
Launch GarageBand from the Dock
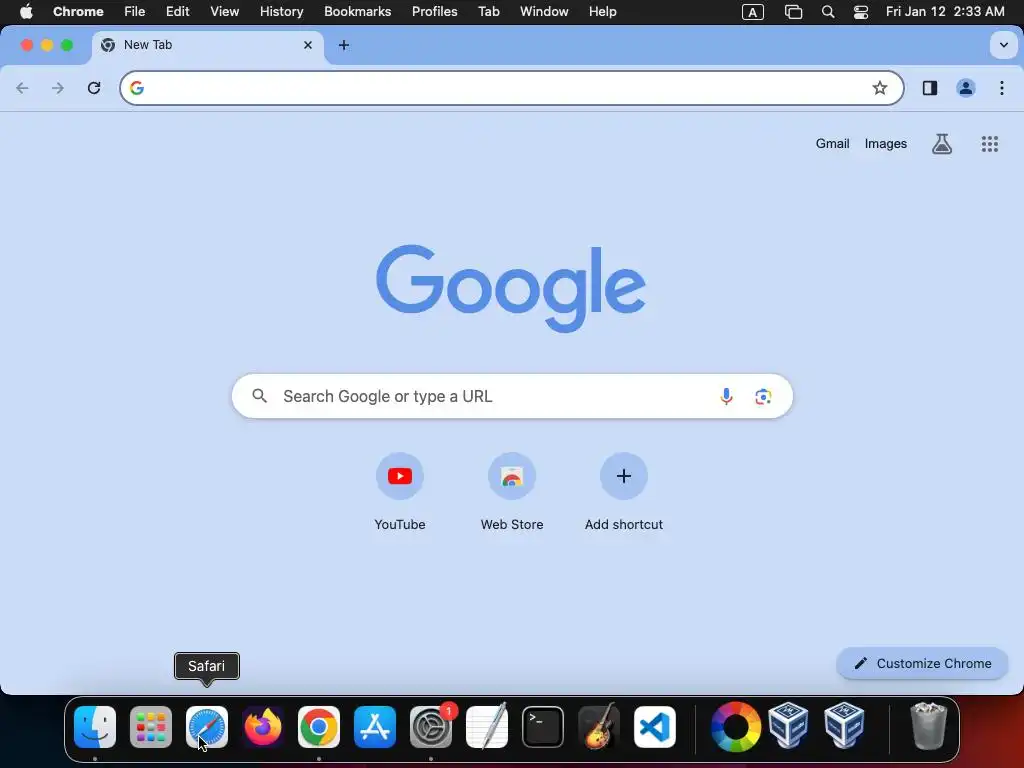pyautogui.click(x=599, y=727)
